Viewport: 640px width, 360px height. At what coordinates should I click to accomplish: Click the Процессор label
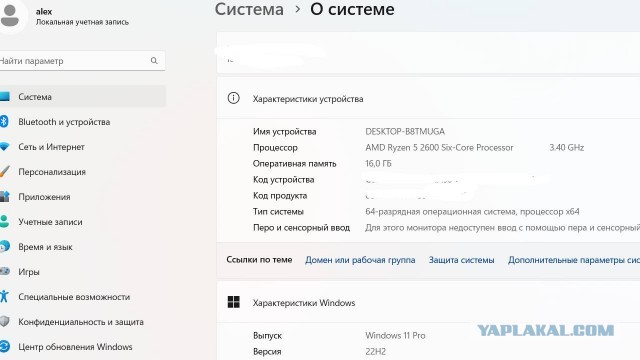click(275, 147)
